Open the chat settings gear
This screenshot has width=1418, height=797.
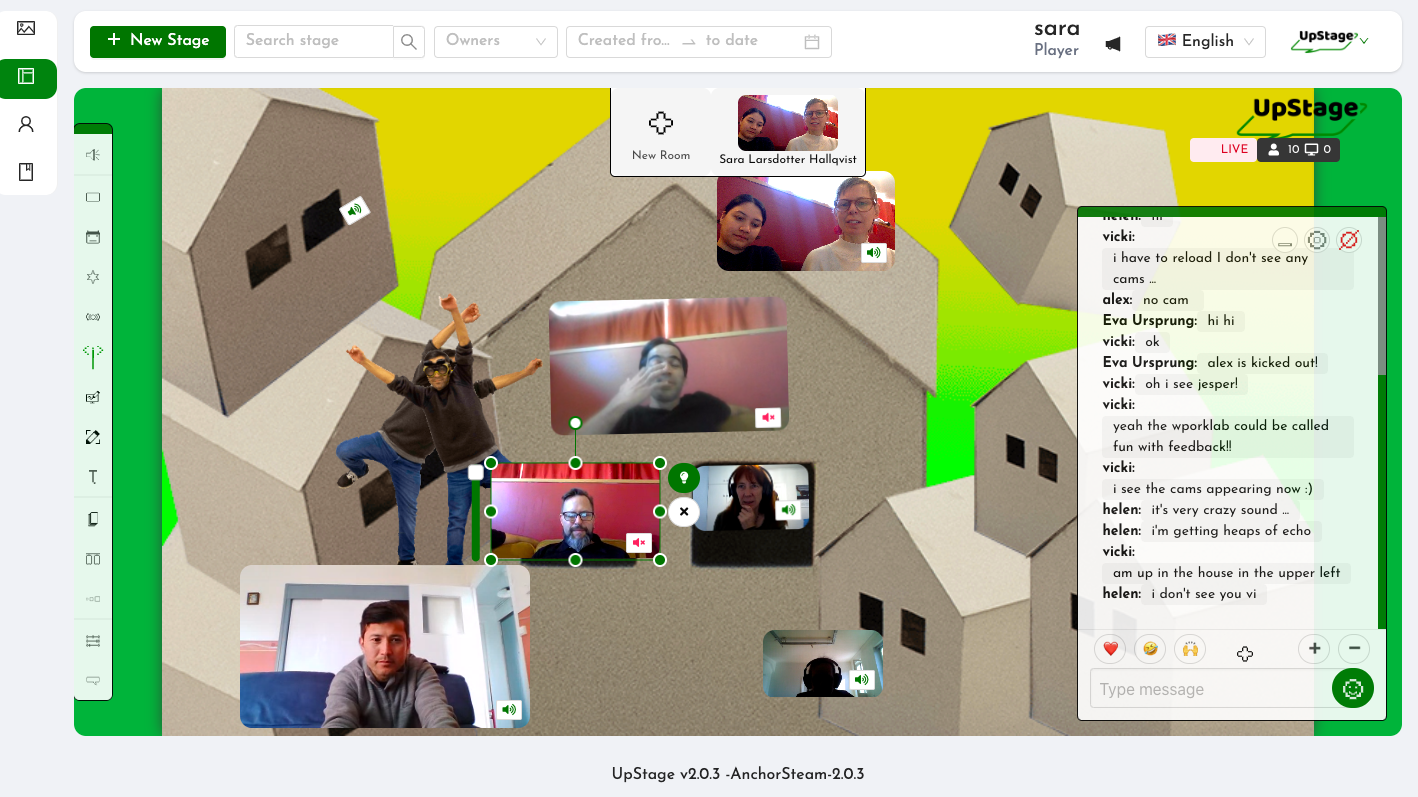(x=1317, y=240)
